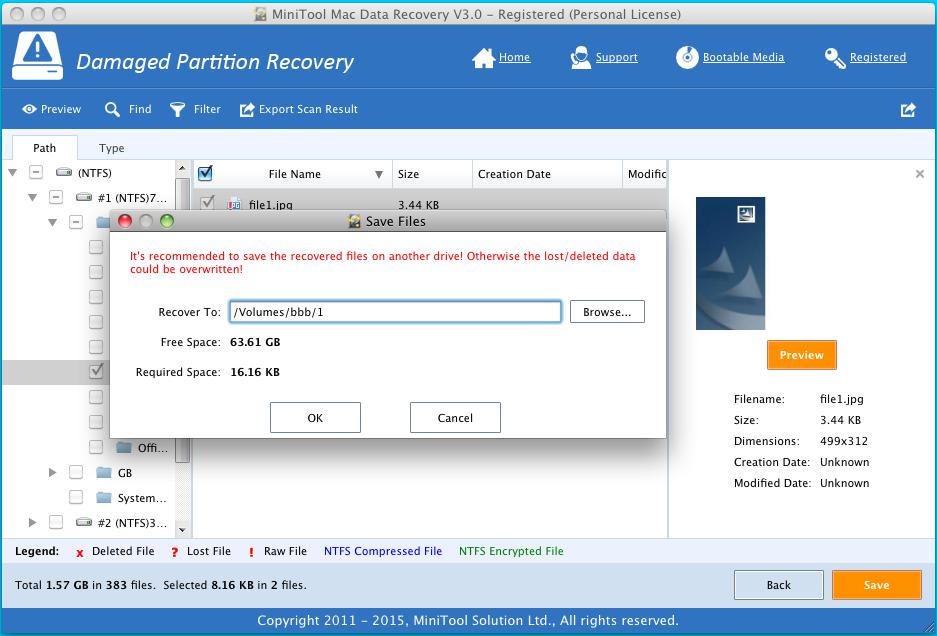The image size is (937, 636).
Task: Toggle the (NTFS) root disk checkbox
Action: click(36, 173)
